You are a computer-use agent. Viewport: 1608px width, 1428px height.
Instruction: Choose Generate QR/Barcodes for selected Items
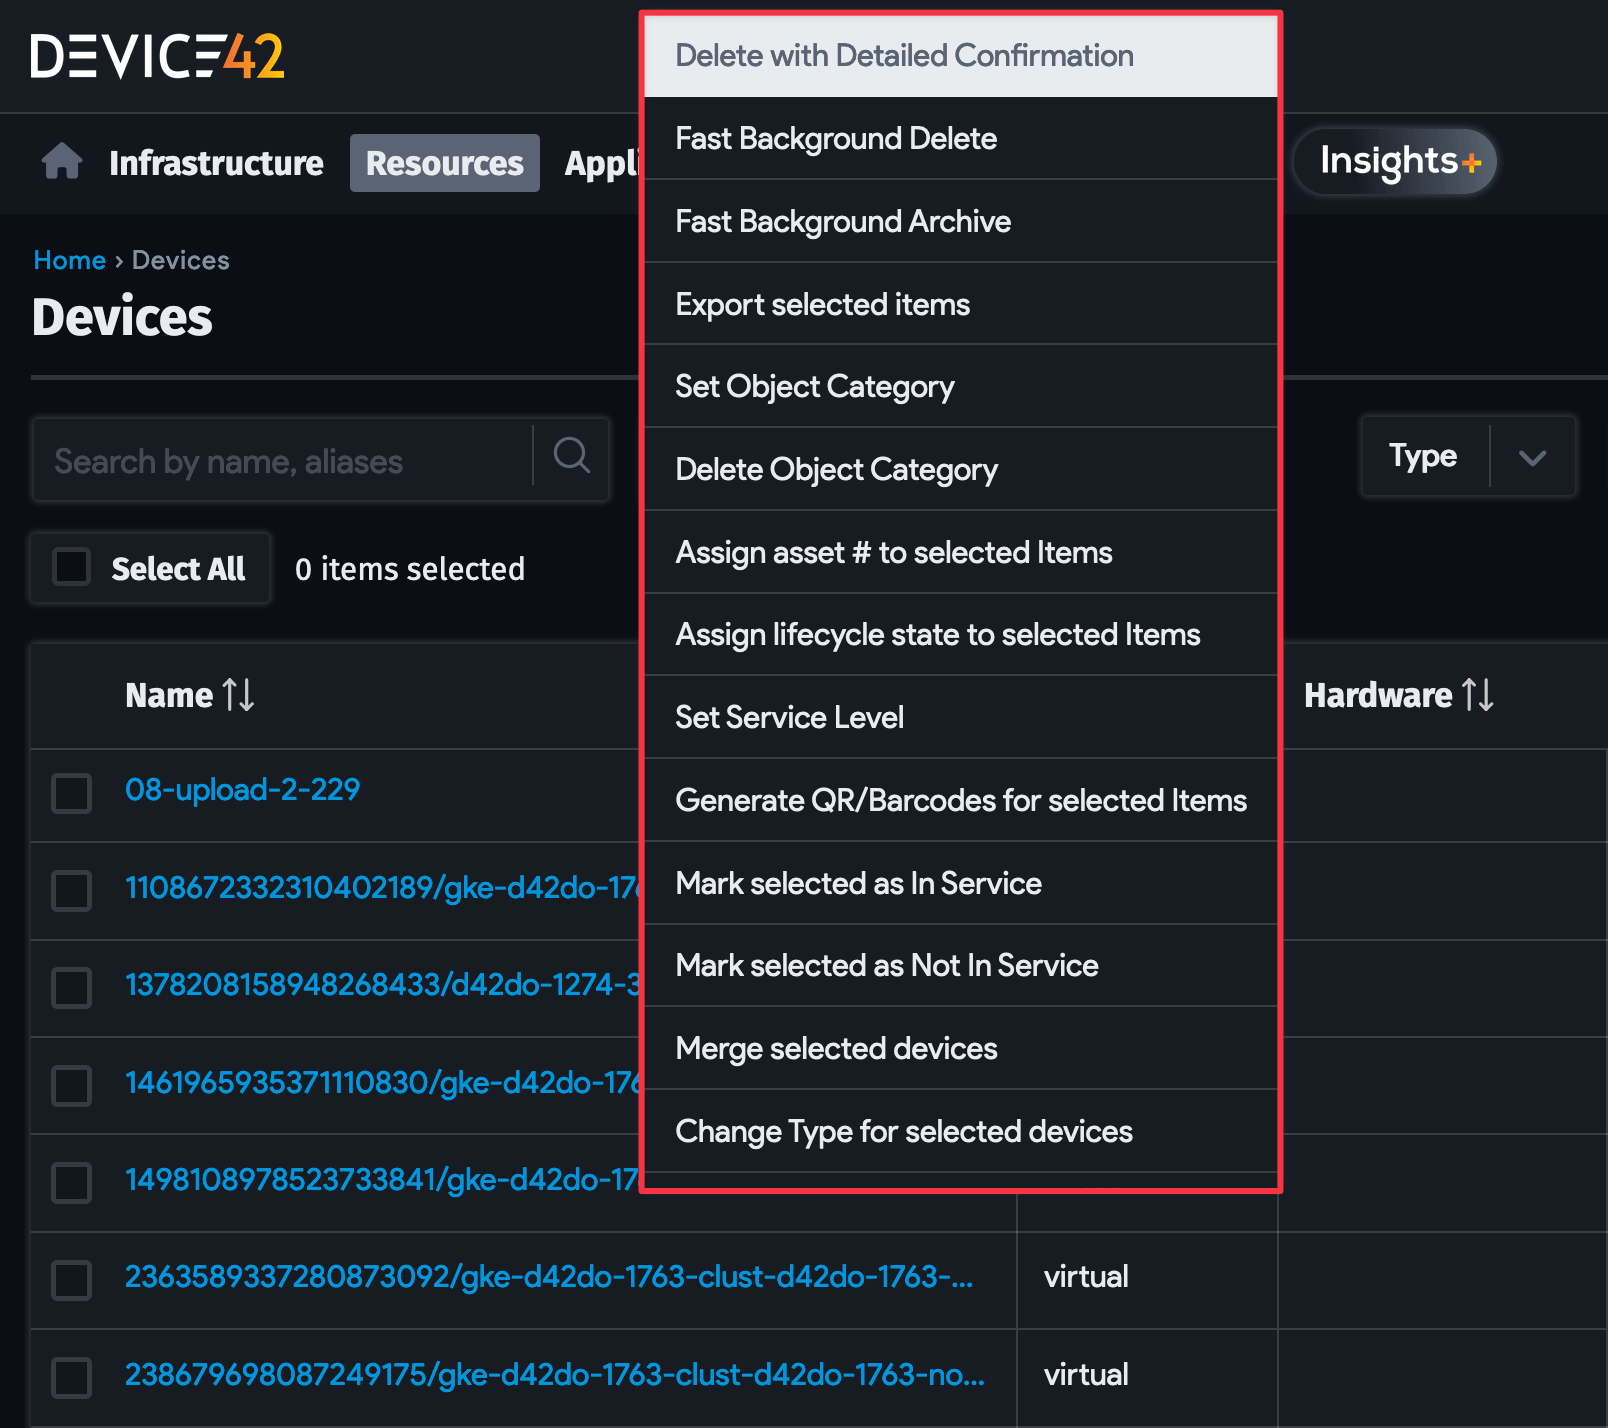(960, 800)
